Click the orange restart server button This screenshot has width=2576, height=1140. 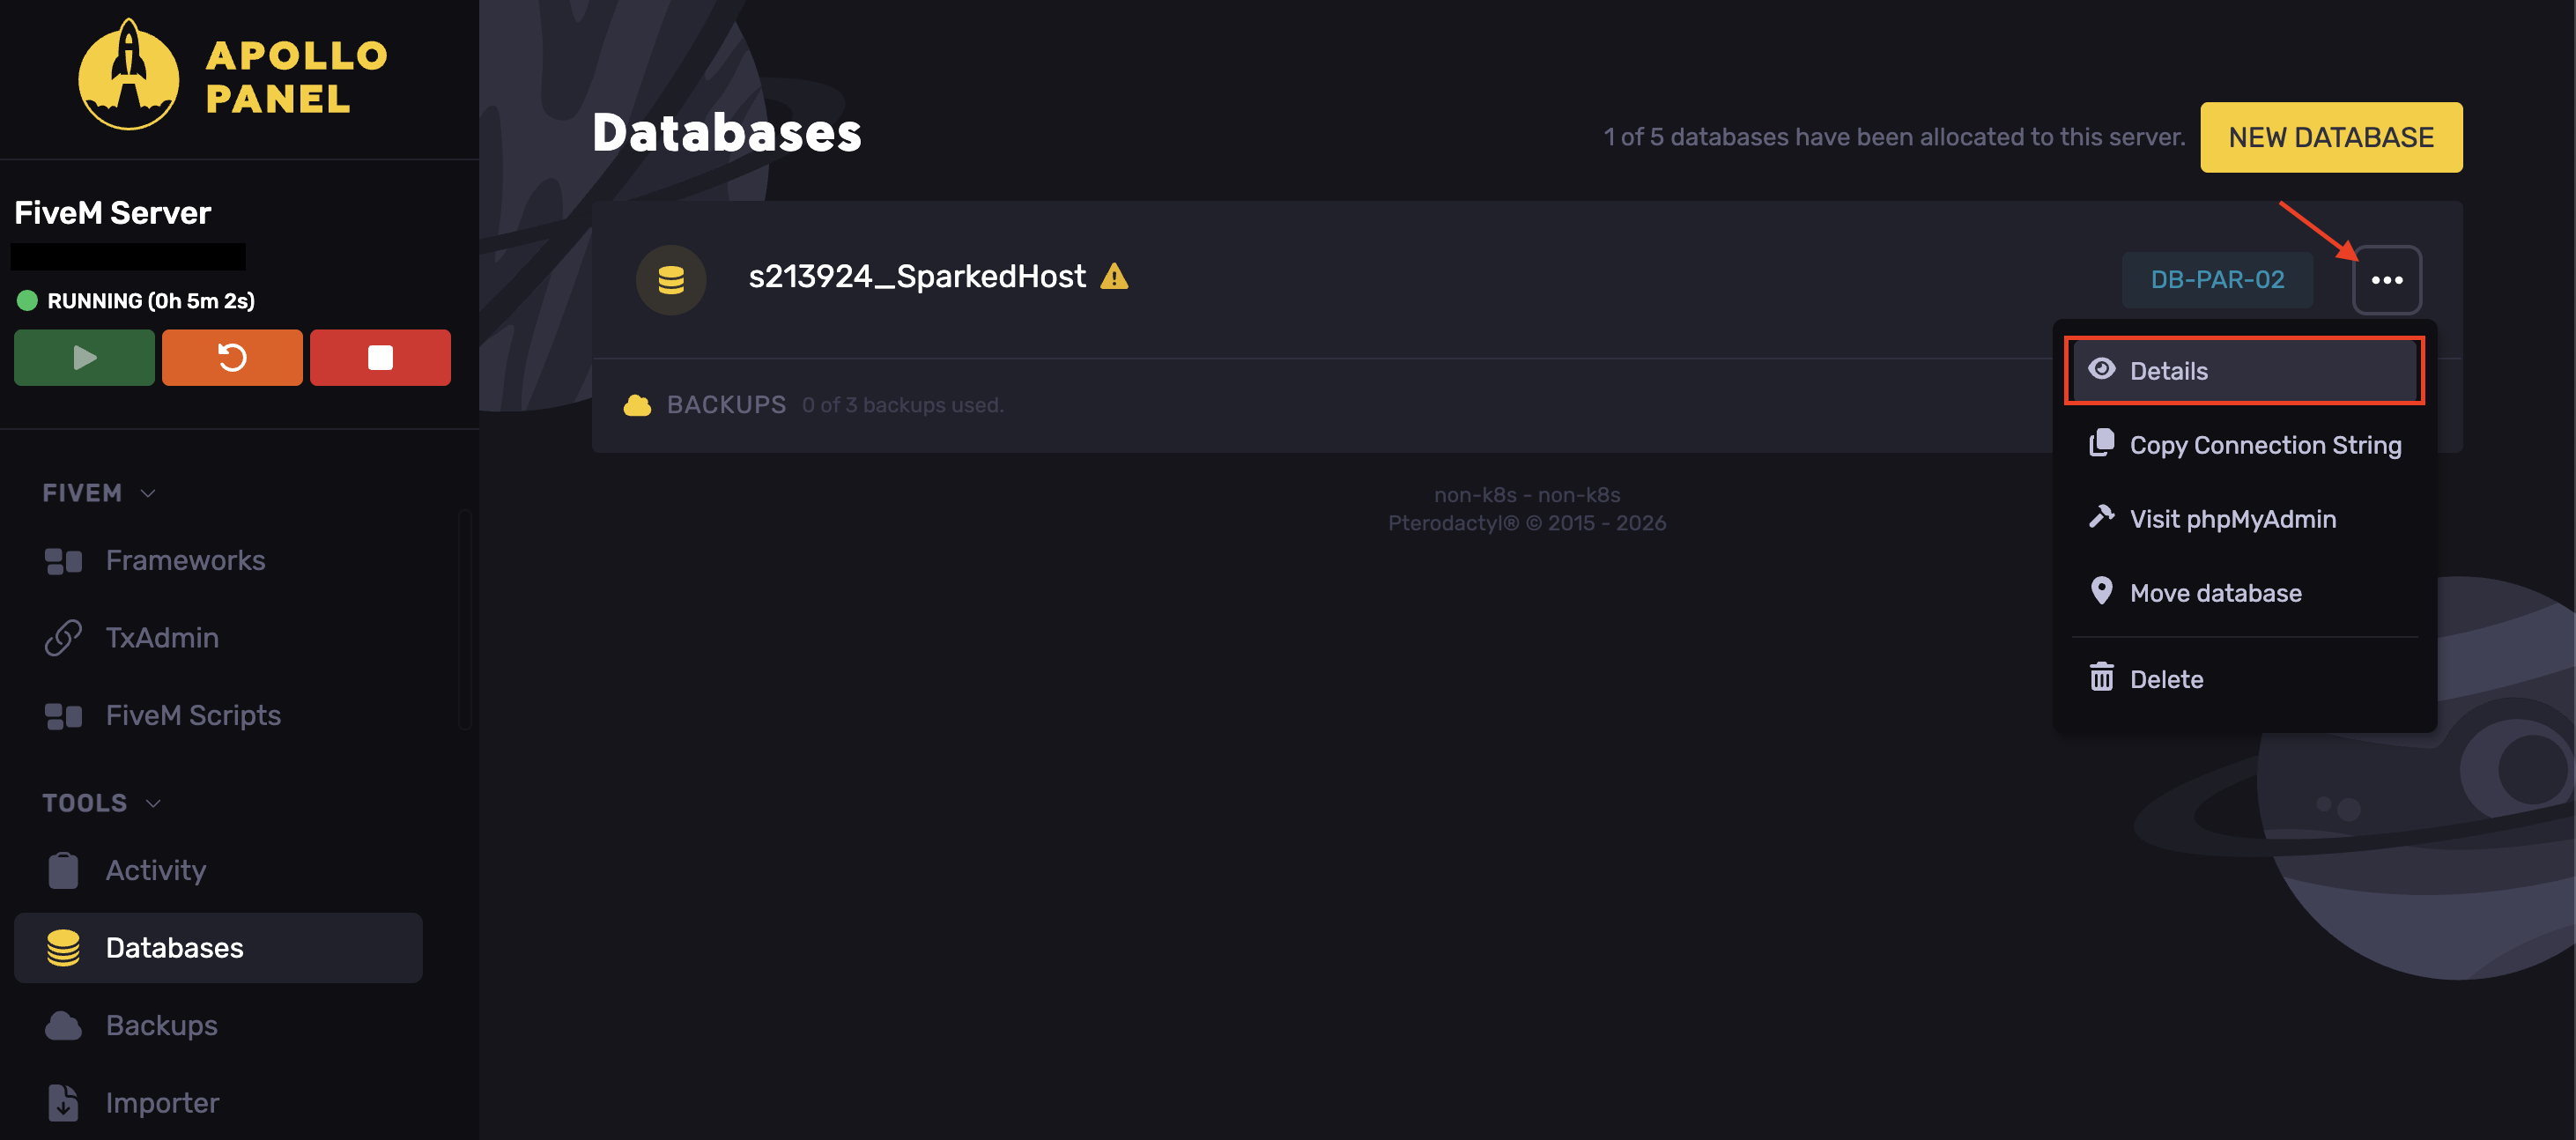tap(232, 357)
